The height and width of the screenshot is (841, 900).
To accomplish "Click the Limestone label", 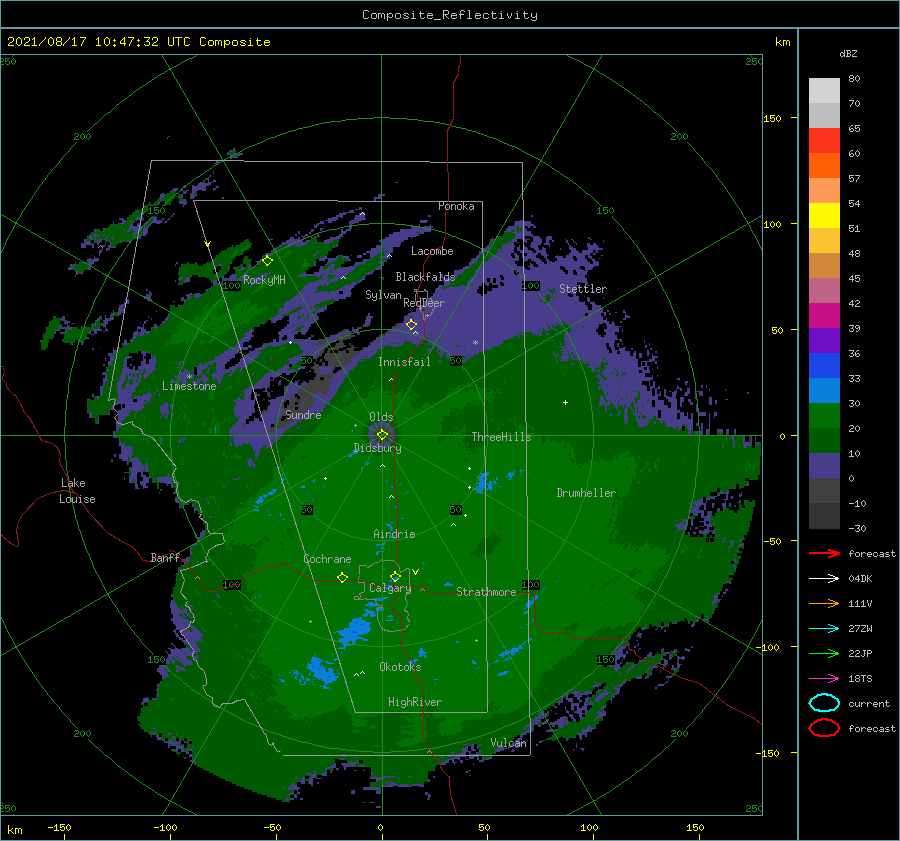I will point(189,386).
